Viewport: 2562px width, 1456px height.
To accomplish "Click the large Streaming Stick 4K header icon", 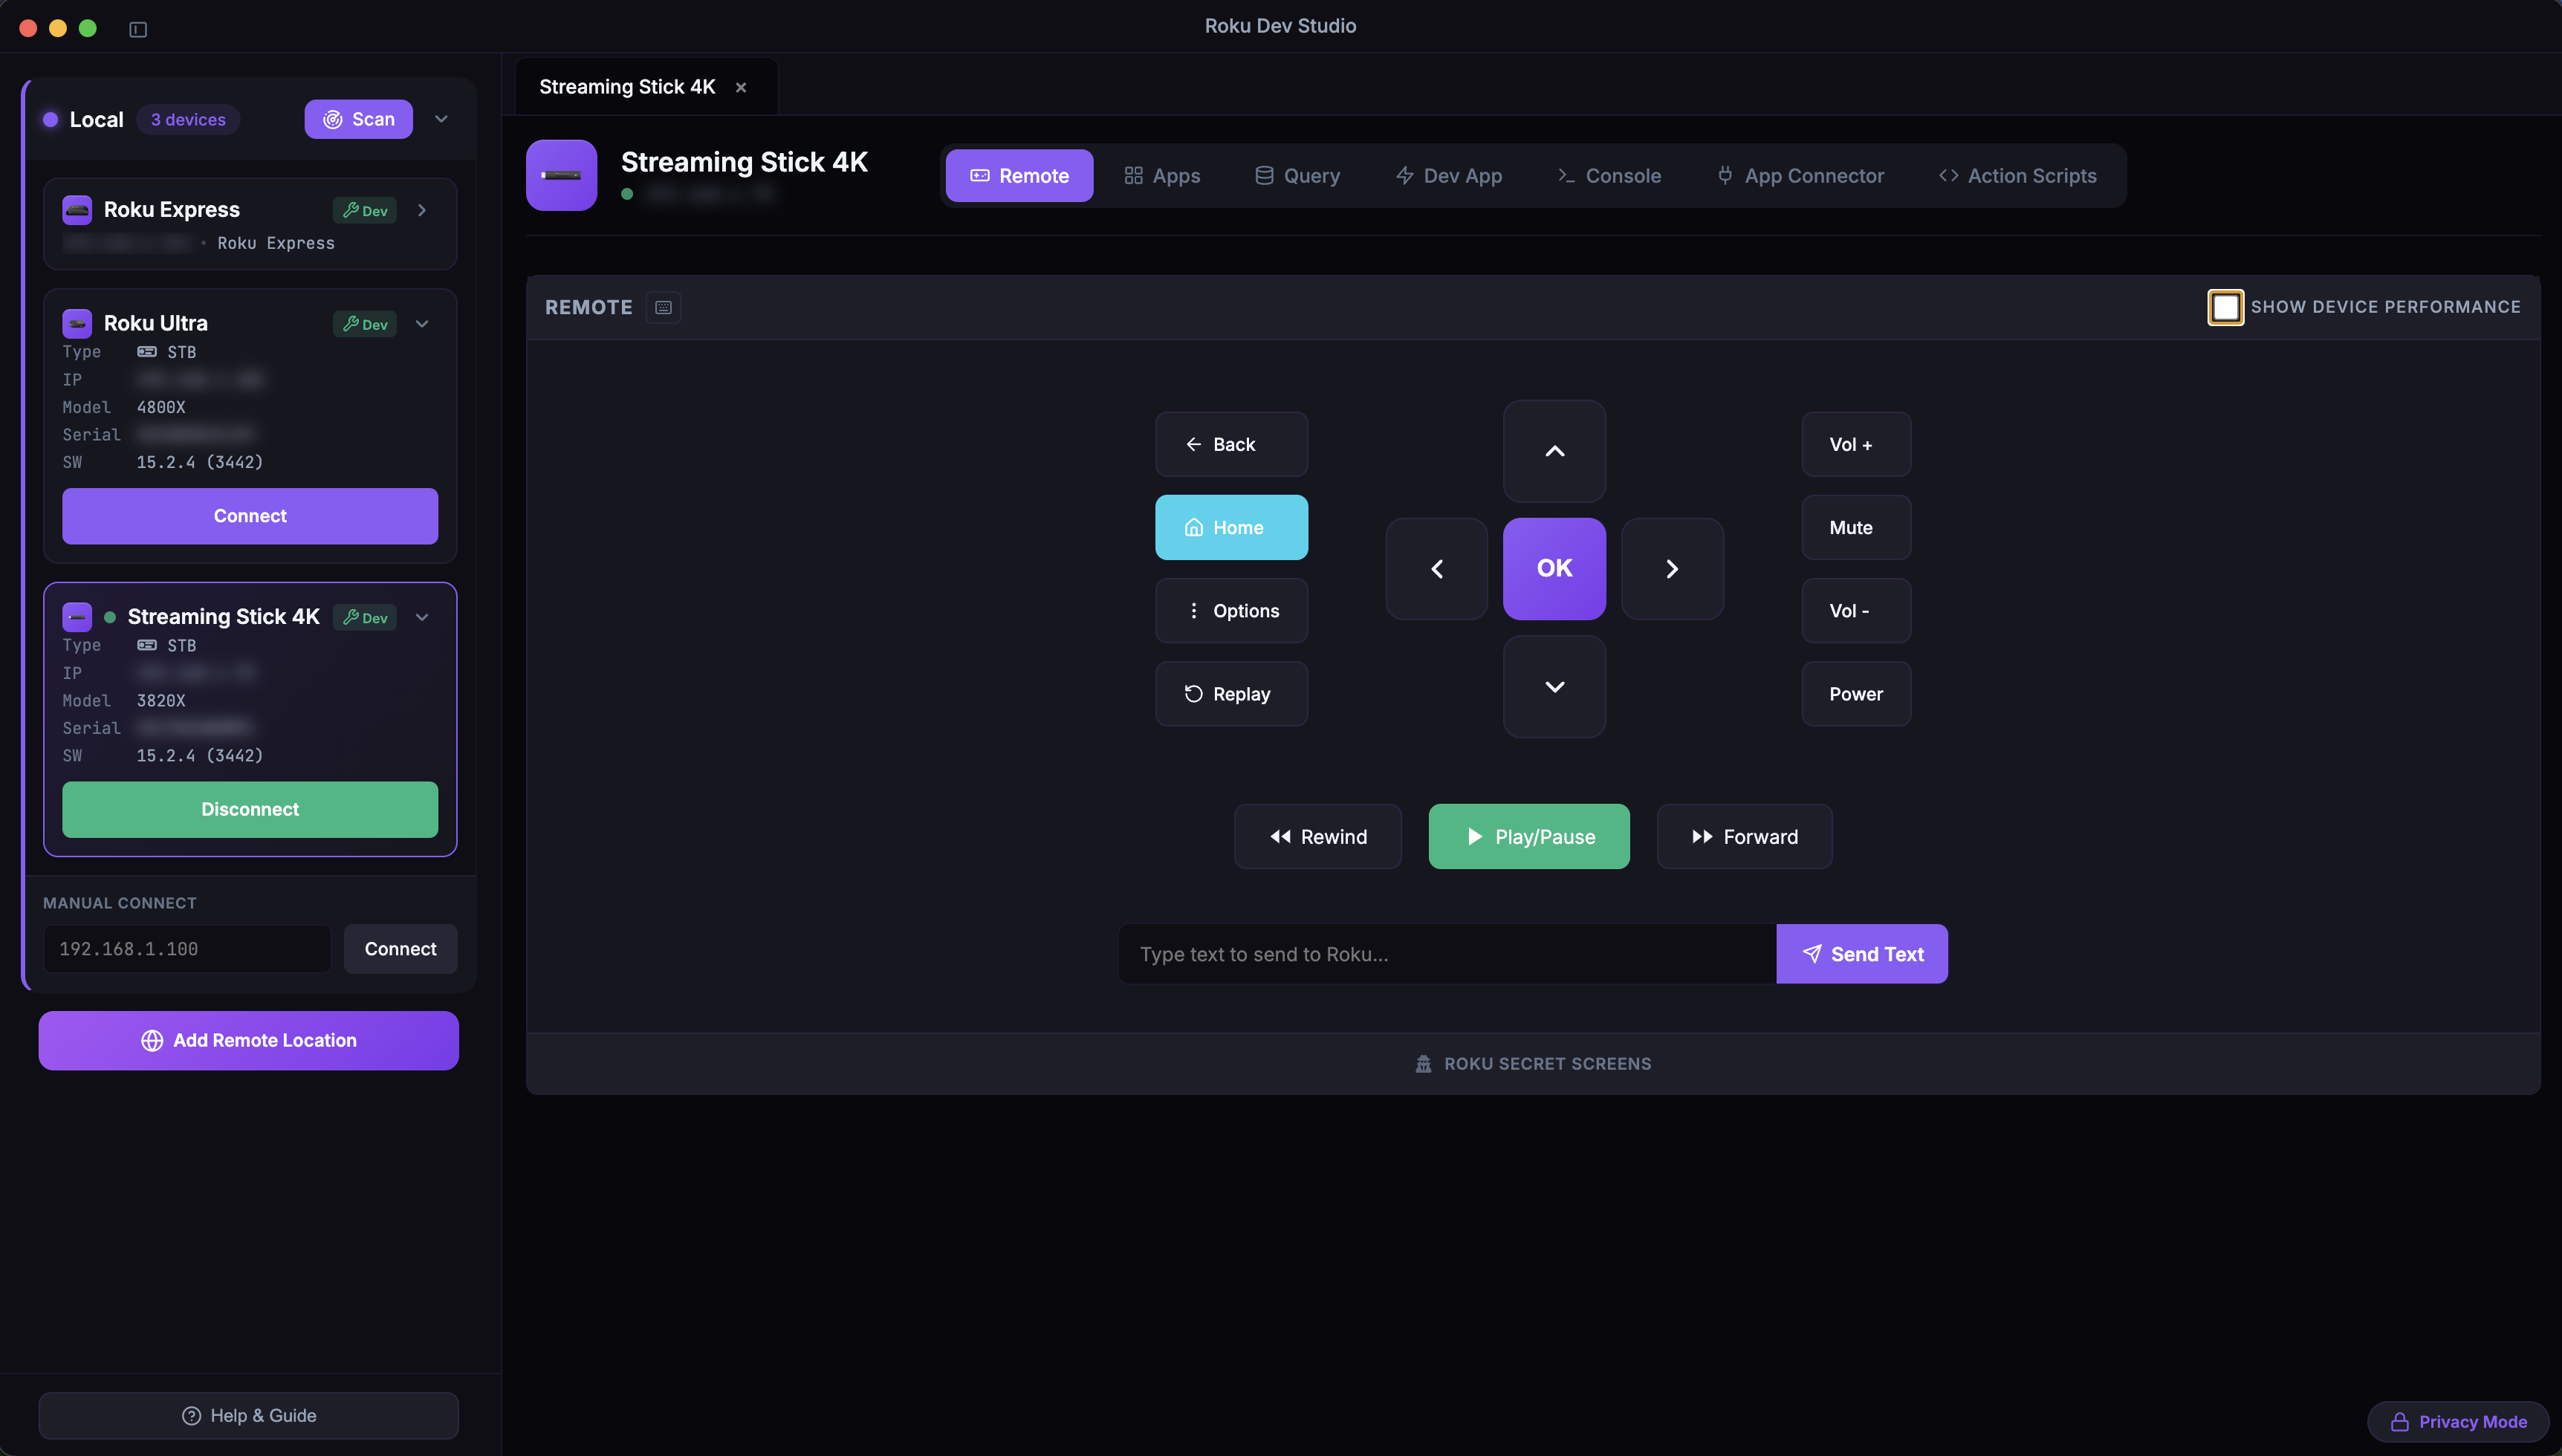I will click(561, 175).
